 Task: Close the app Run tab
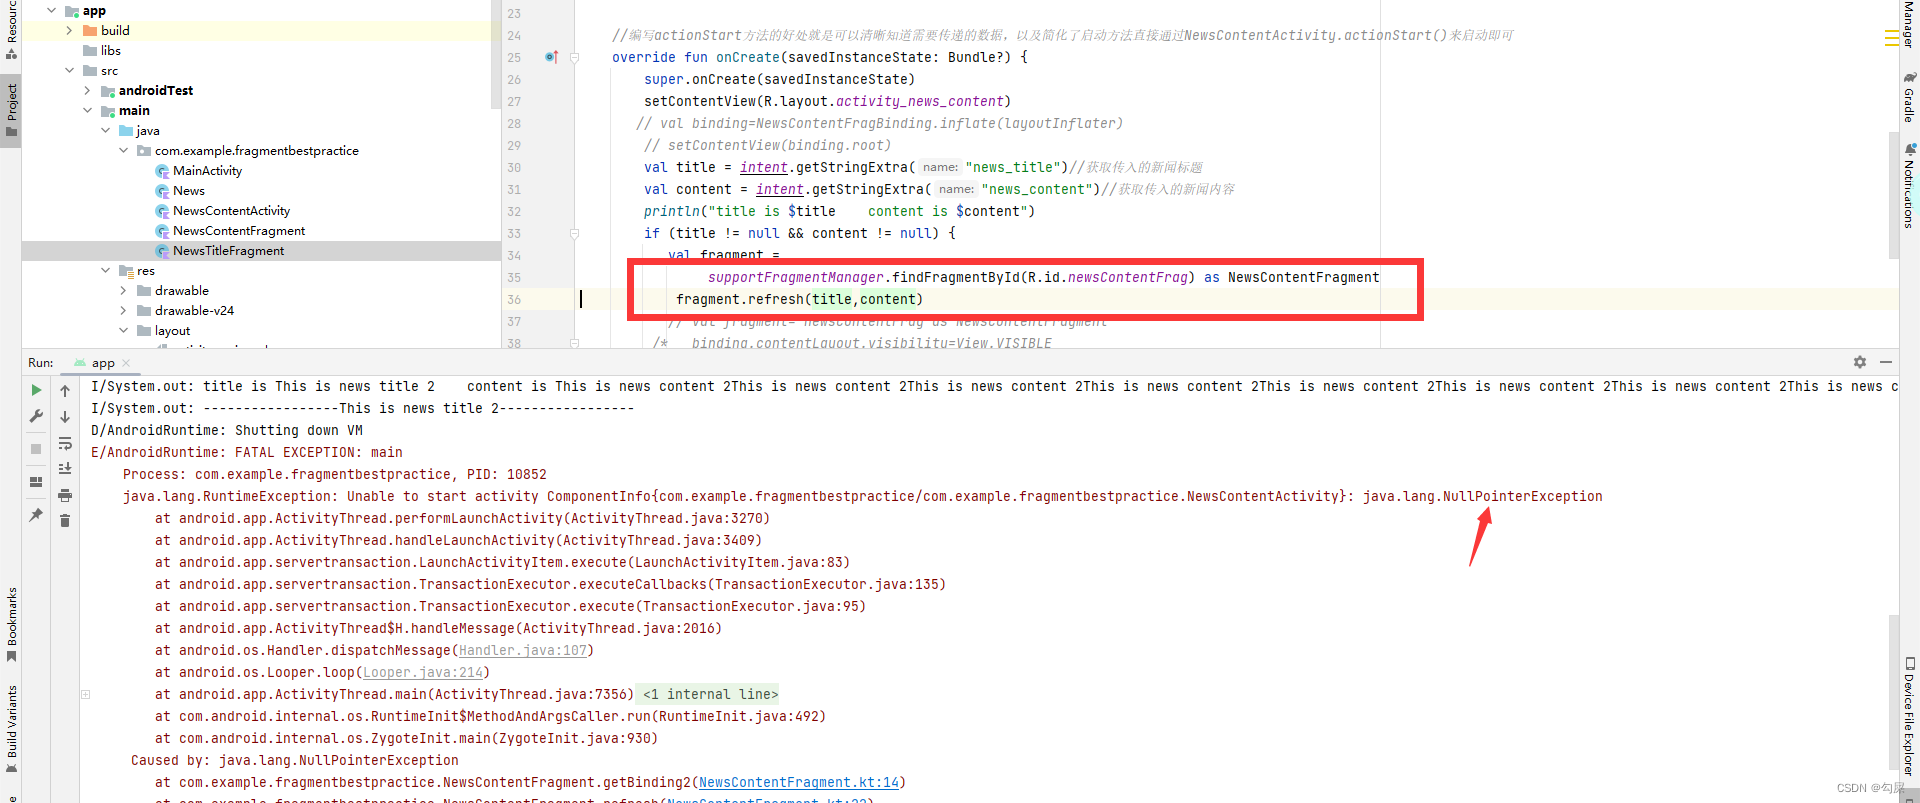[x=126, y=363]
